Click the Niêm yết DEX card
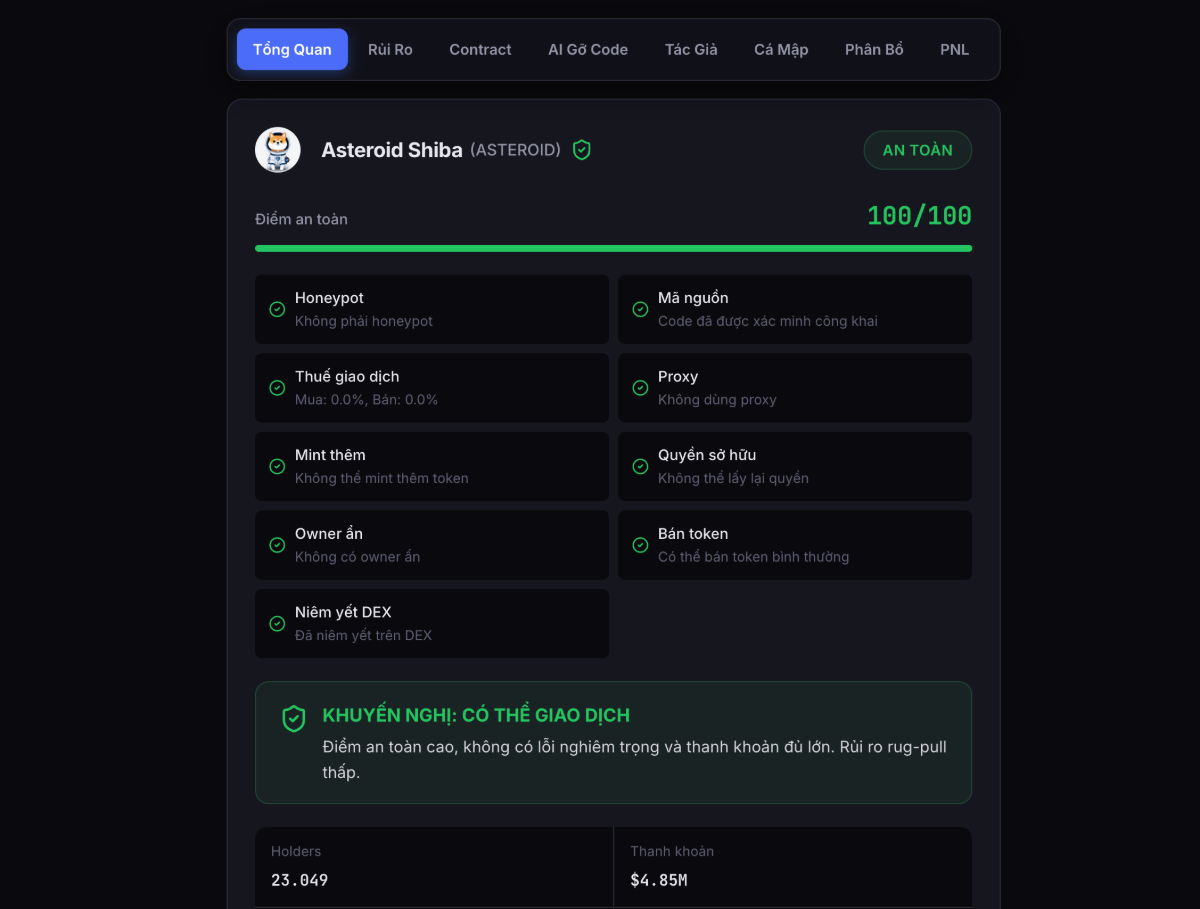The image size is (1200, 909). [x=431, y=623]
